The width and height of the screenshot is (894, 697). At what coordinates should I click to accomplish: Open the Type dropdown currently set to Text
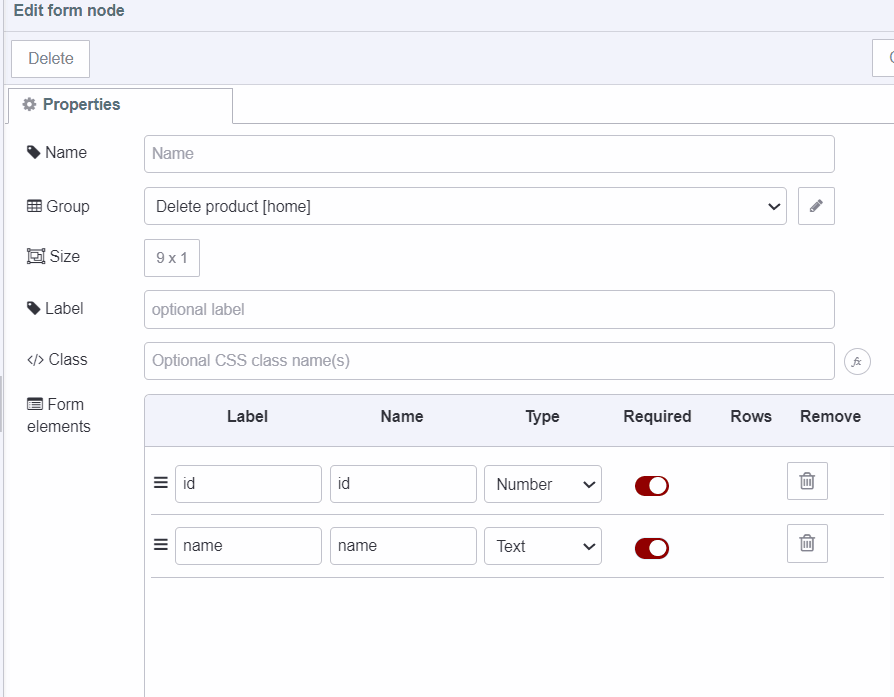tap(542, 546)
